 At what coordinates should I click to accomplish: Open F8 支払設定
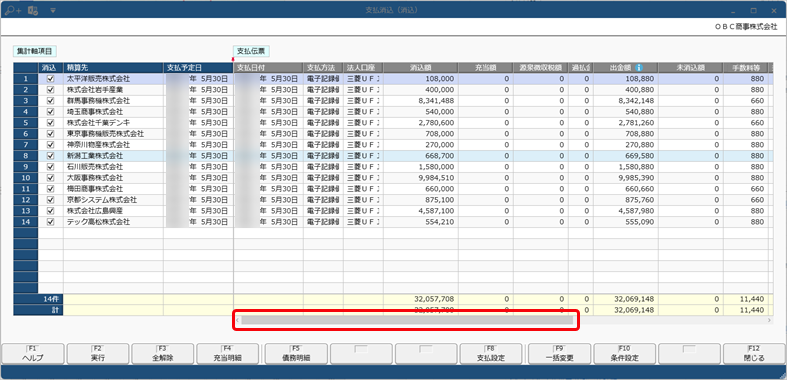click(x=491, y=353)
